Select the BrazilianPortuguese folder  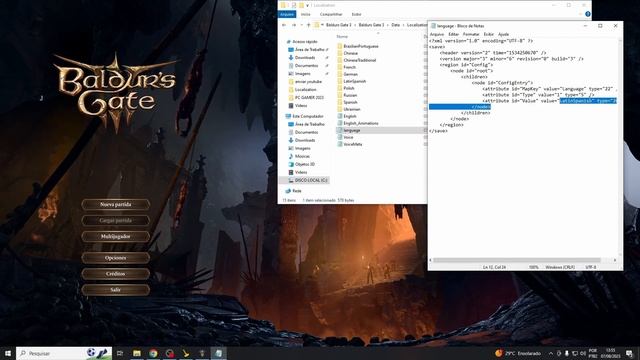pyautogui.click(x=361, y=46)
